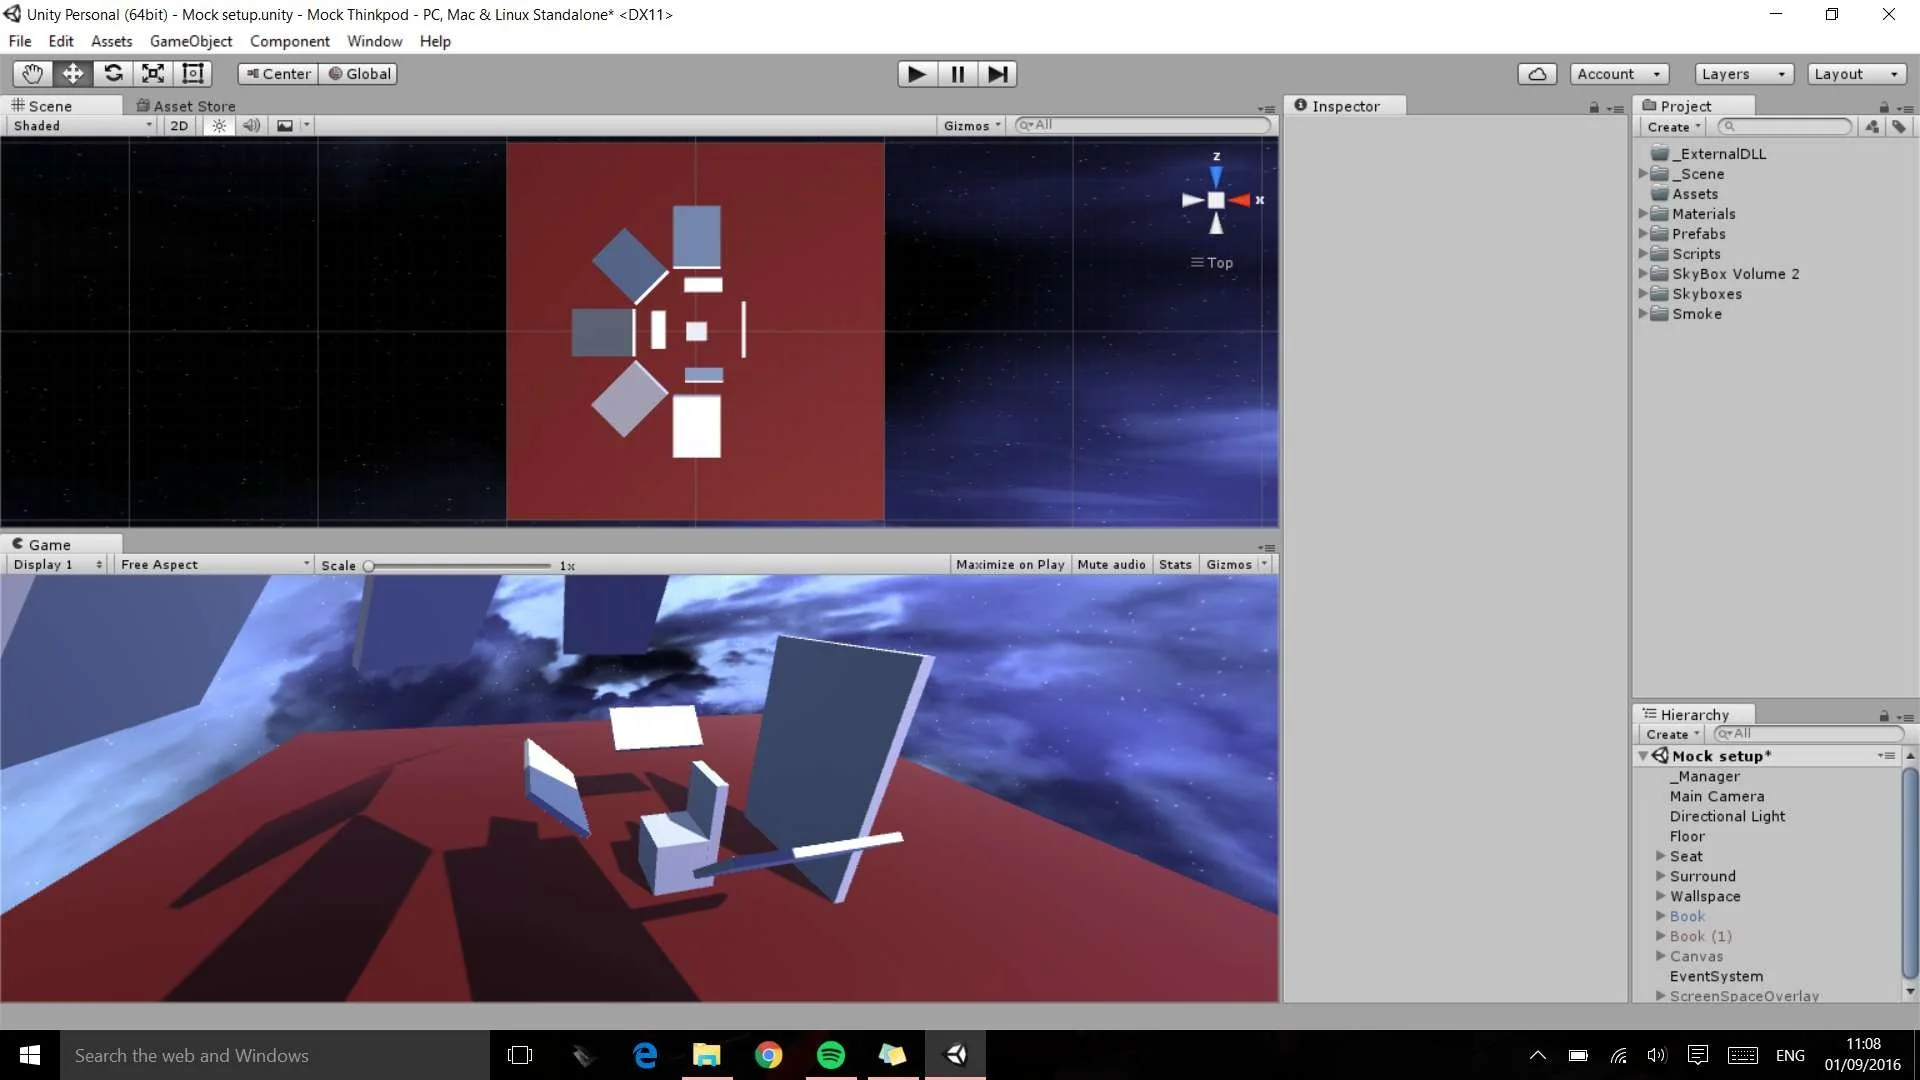Select the Rect transform tool
1920x1080 pixels.
coord(193,74)
